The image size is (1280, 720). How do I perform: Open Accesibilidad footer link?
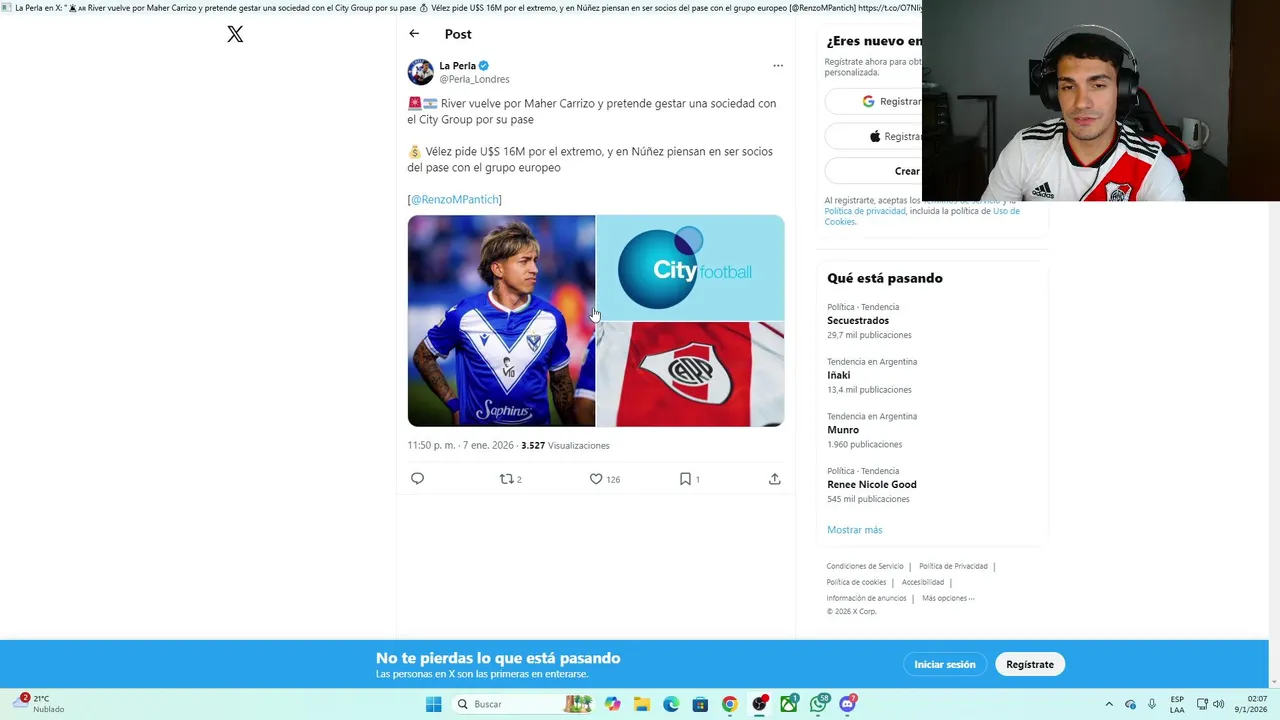pyautogui.click(x=922, y=582)
